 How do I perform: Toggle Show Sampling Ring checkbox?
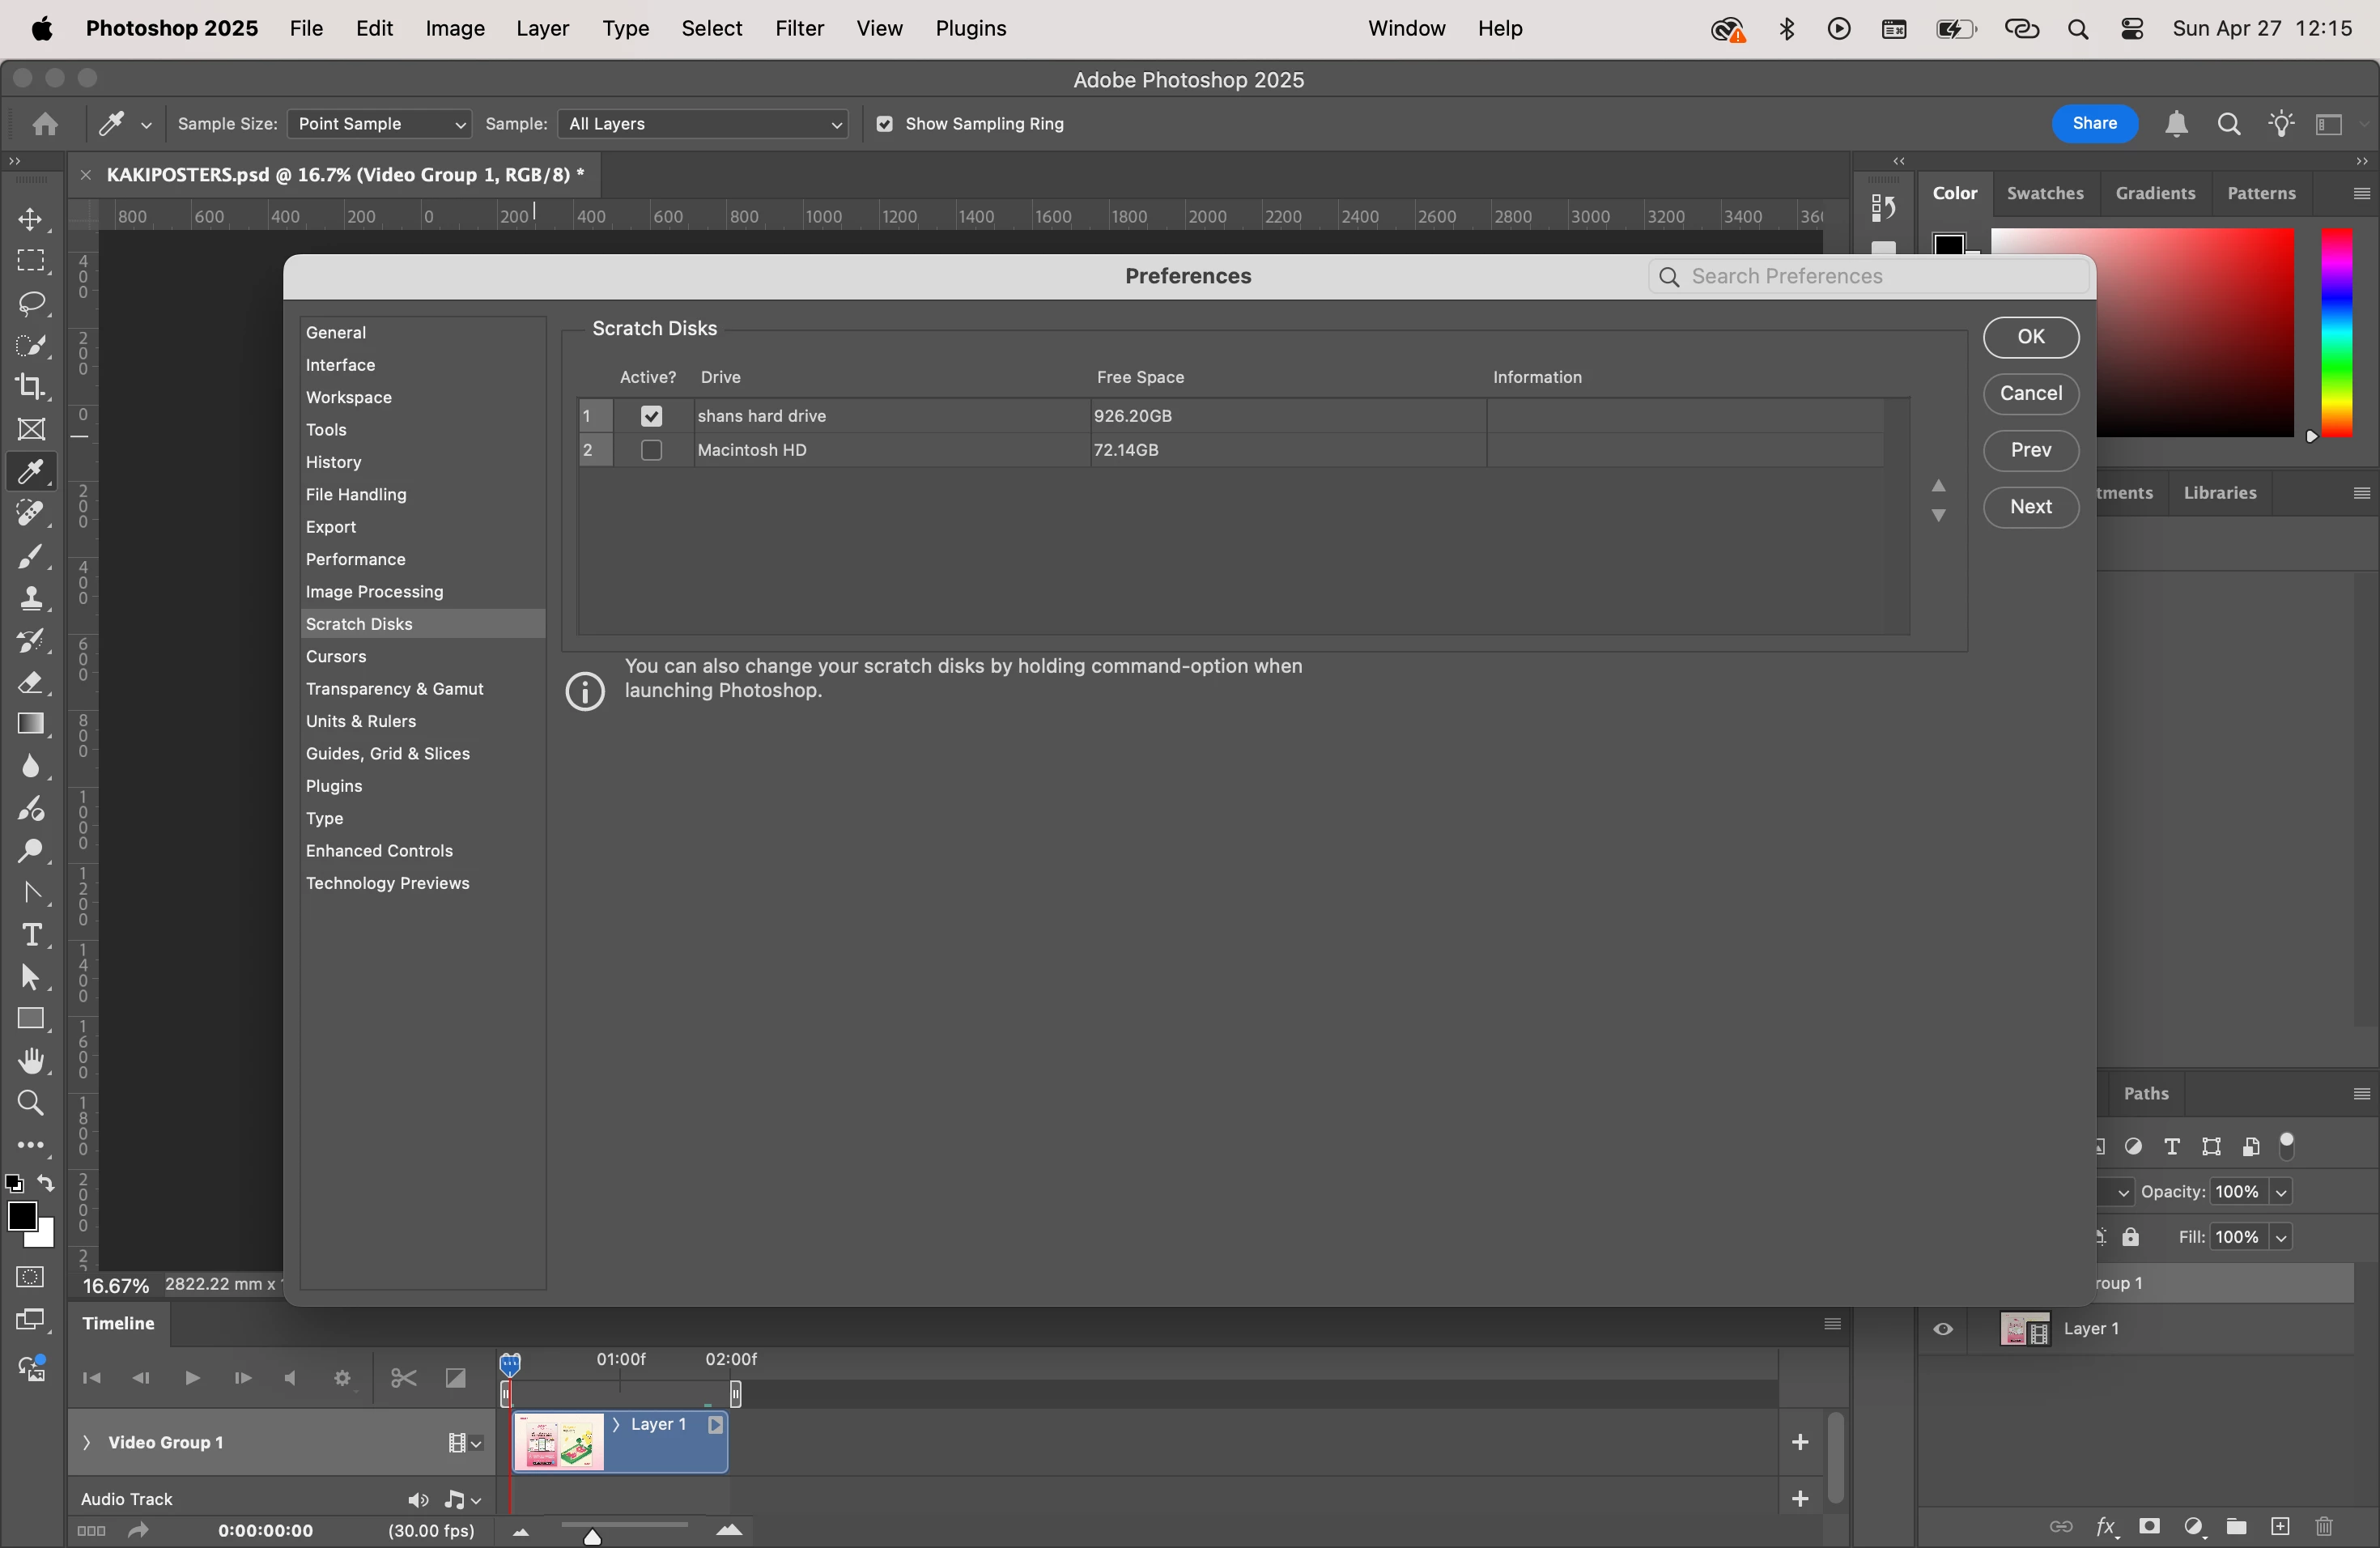click(x=884, y=124)
